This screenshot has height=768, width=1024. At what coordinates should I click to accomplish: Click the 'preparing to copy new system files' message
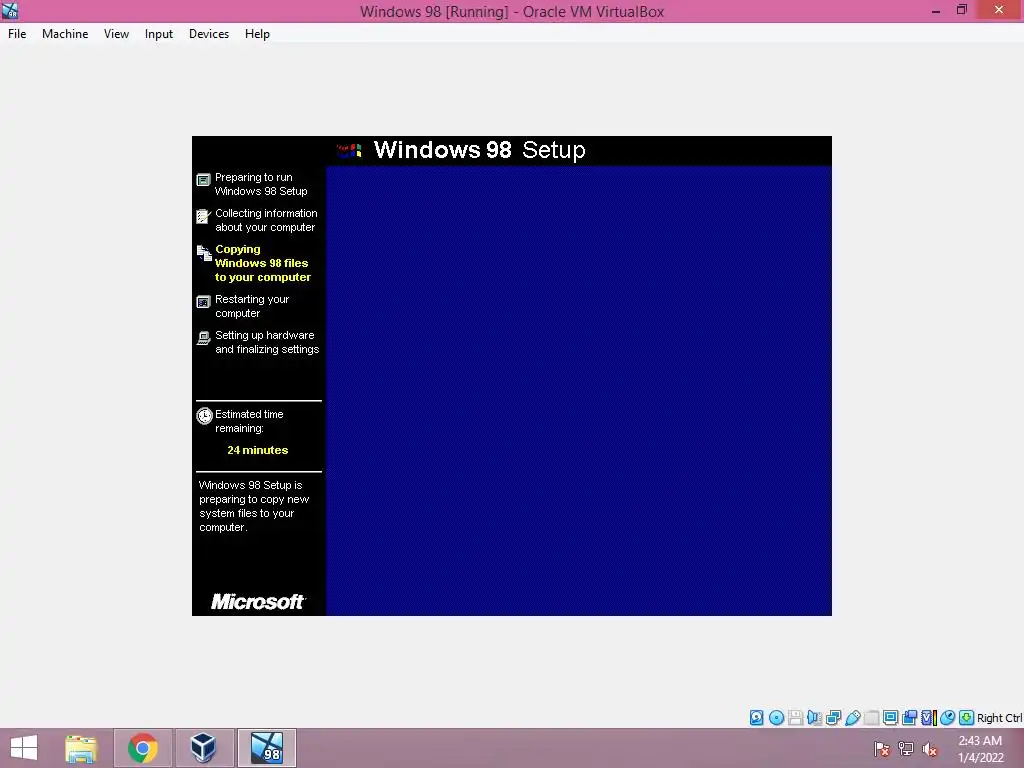[x=253, y=506]
